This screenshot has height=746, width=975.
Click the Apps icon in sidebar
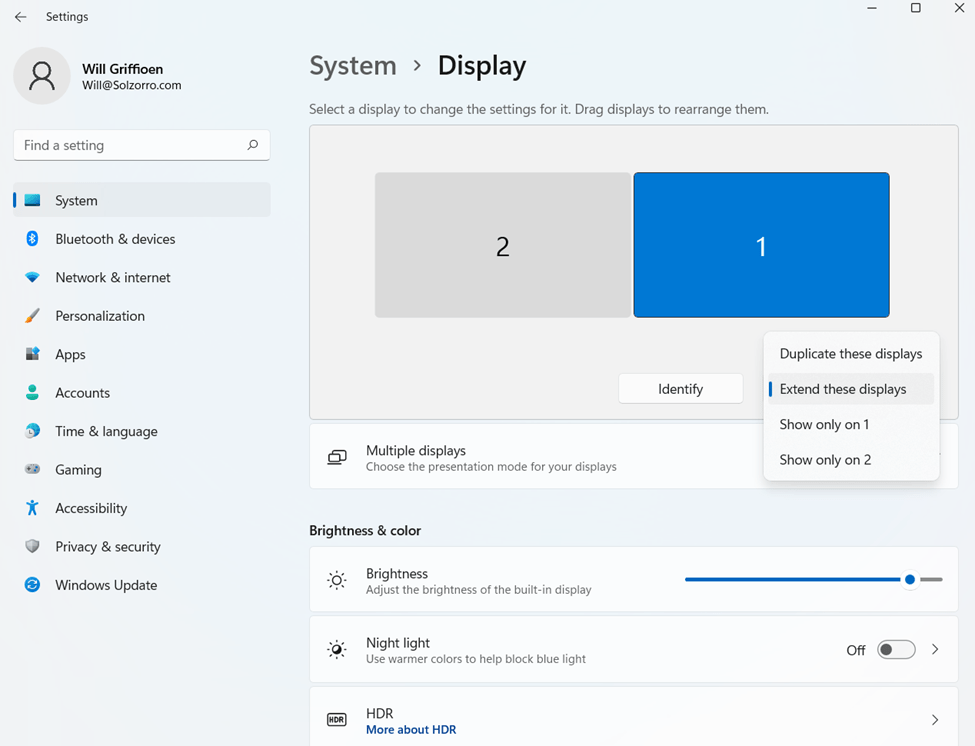point(32,354)
